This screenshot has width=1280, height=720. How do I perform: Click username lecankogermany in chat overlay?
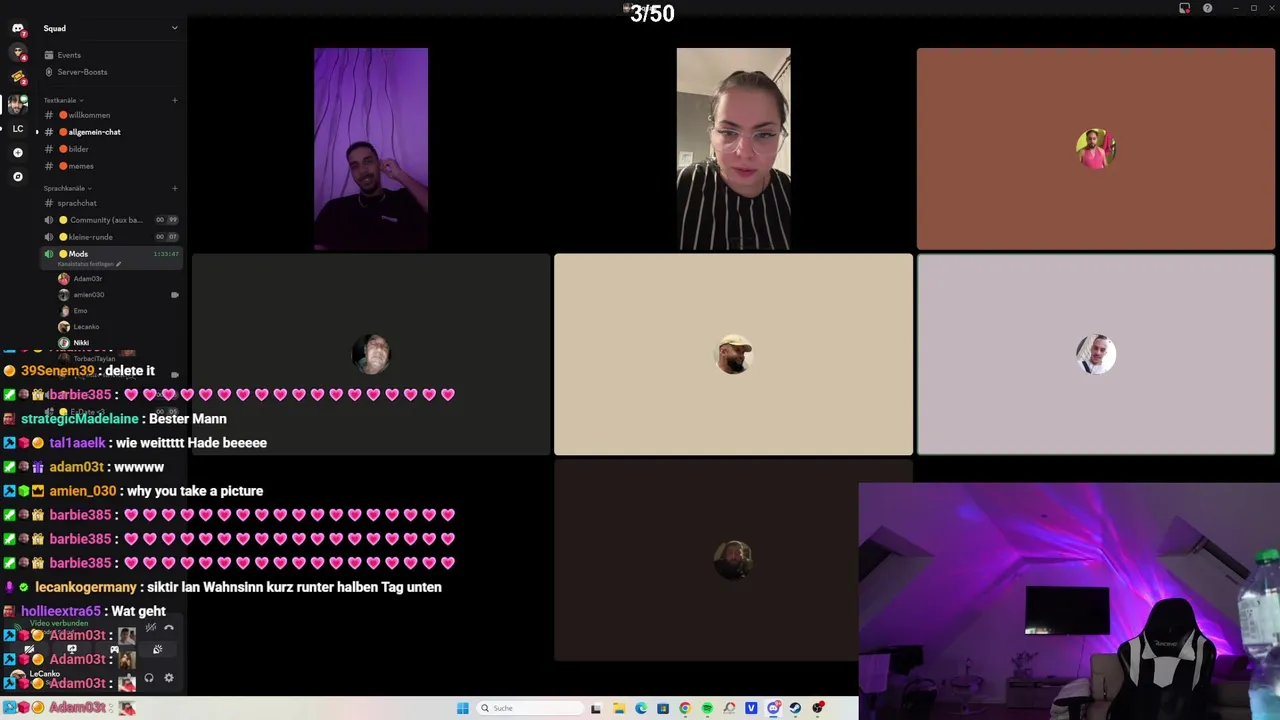pos(87,587)
